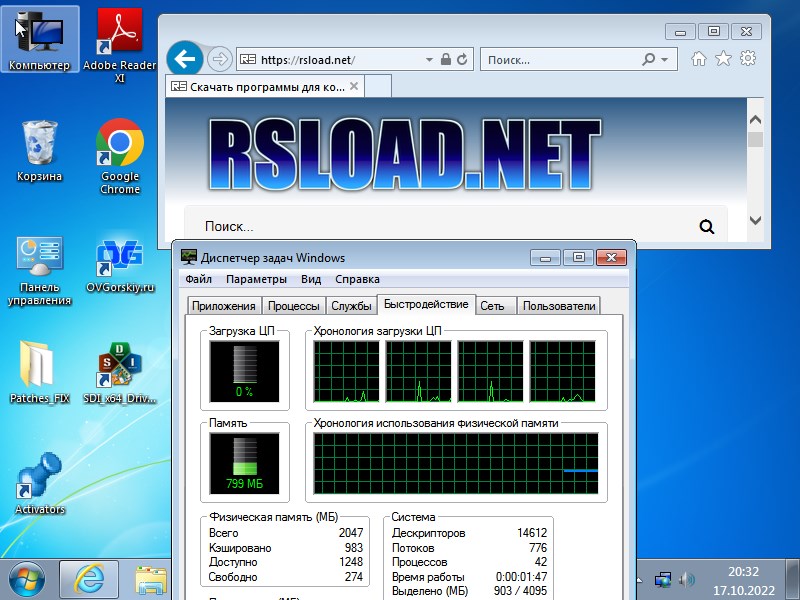Image resolution: width=800 pixels, height=600 pixels.
Task: Refresh the rsload.net page
Action: [x=462, y=59]
